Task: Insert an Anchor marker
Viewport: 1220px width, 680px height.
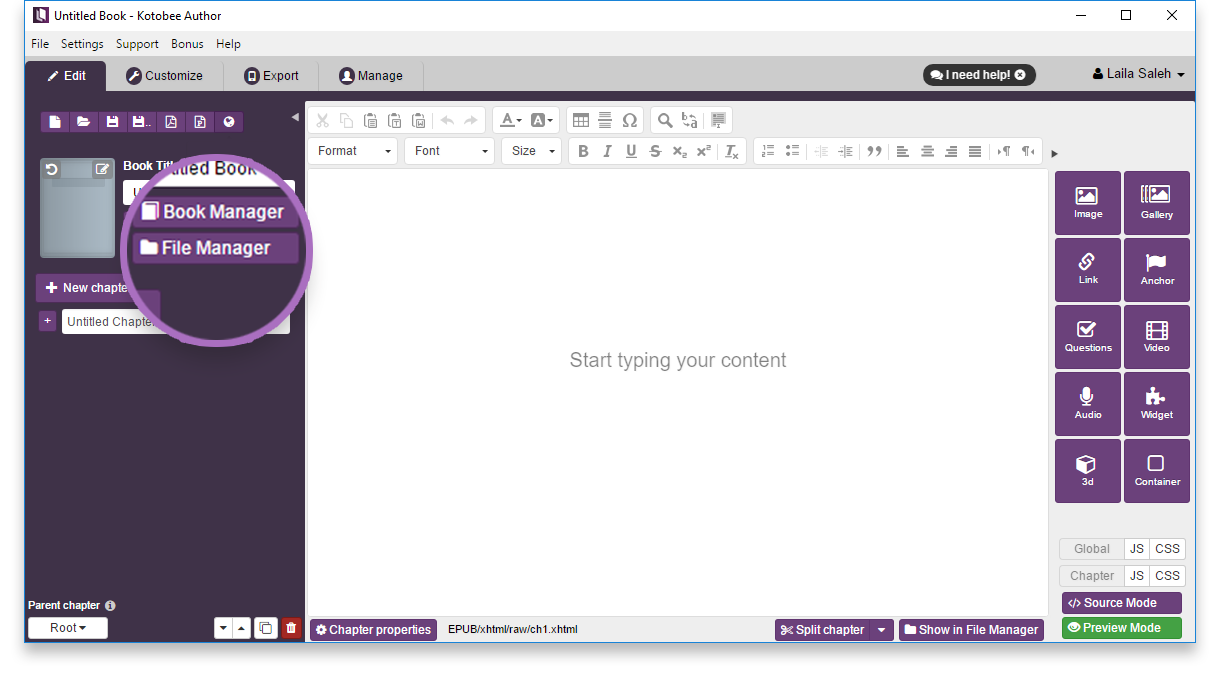Action: pyautogui.click(x=1156, y=270)
